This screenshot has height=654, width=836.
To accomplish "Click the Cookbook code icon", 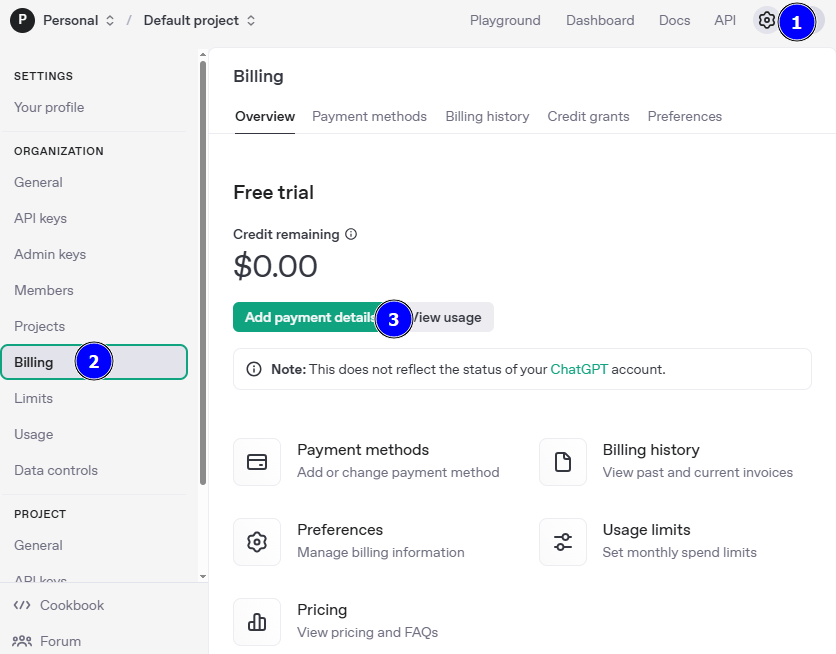I will pyautogui.click(x=22, y=605).
